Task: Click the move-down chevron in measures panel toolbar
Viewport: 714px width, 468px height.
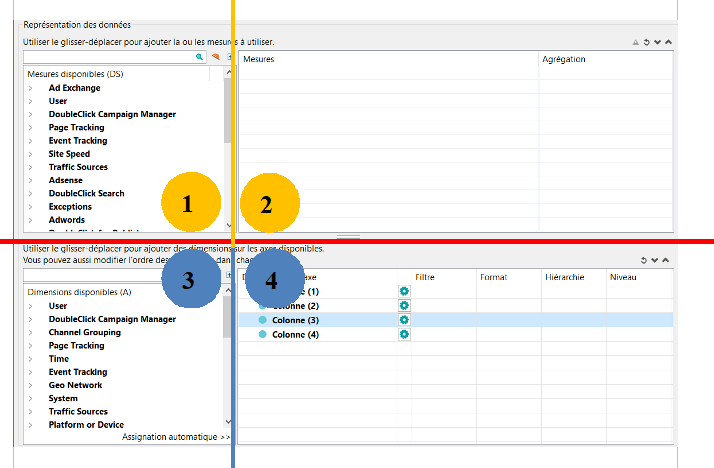Action: 657,43
